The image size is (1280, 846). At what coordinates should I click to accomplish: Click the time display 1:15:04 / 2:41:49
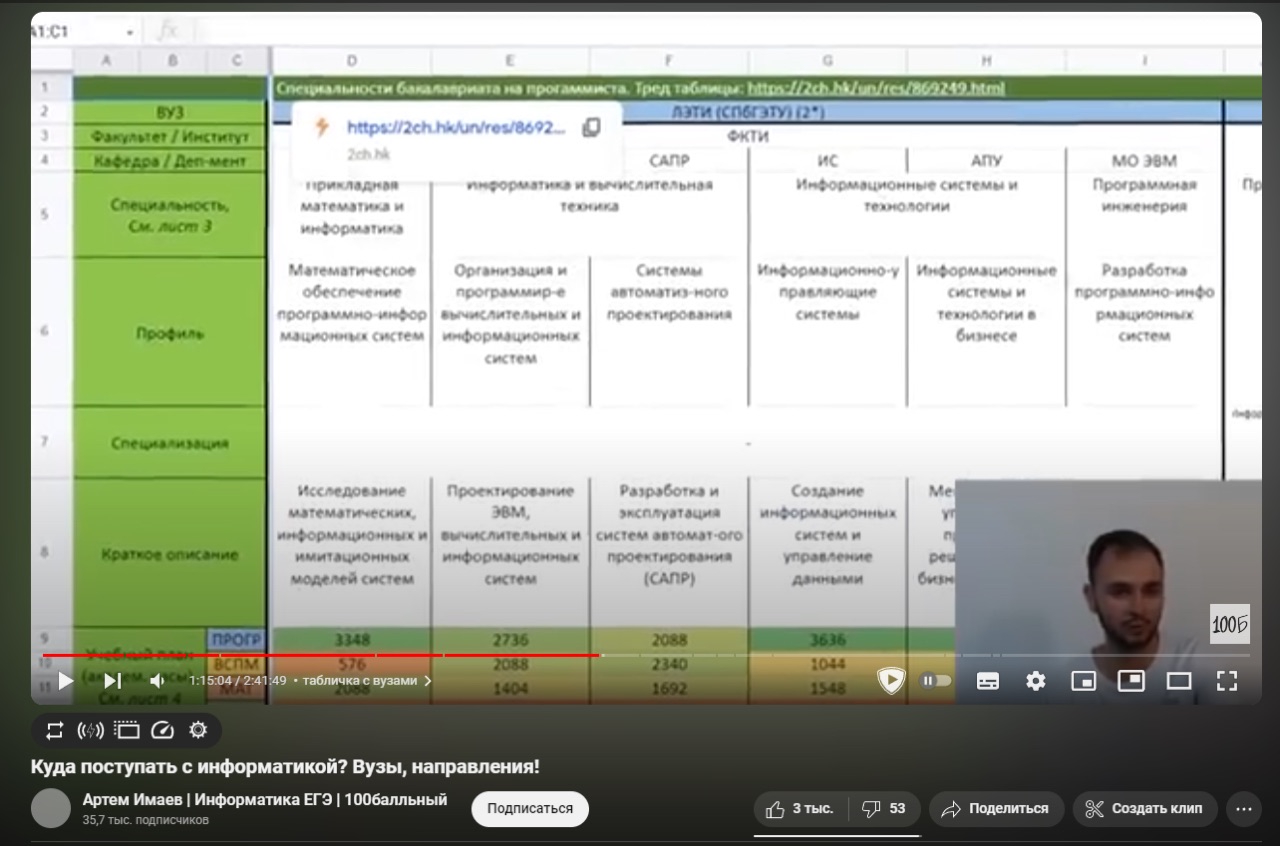tap(238, 681)
